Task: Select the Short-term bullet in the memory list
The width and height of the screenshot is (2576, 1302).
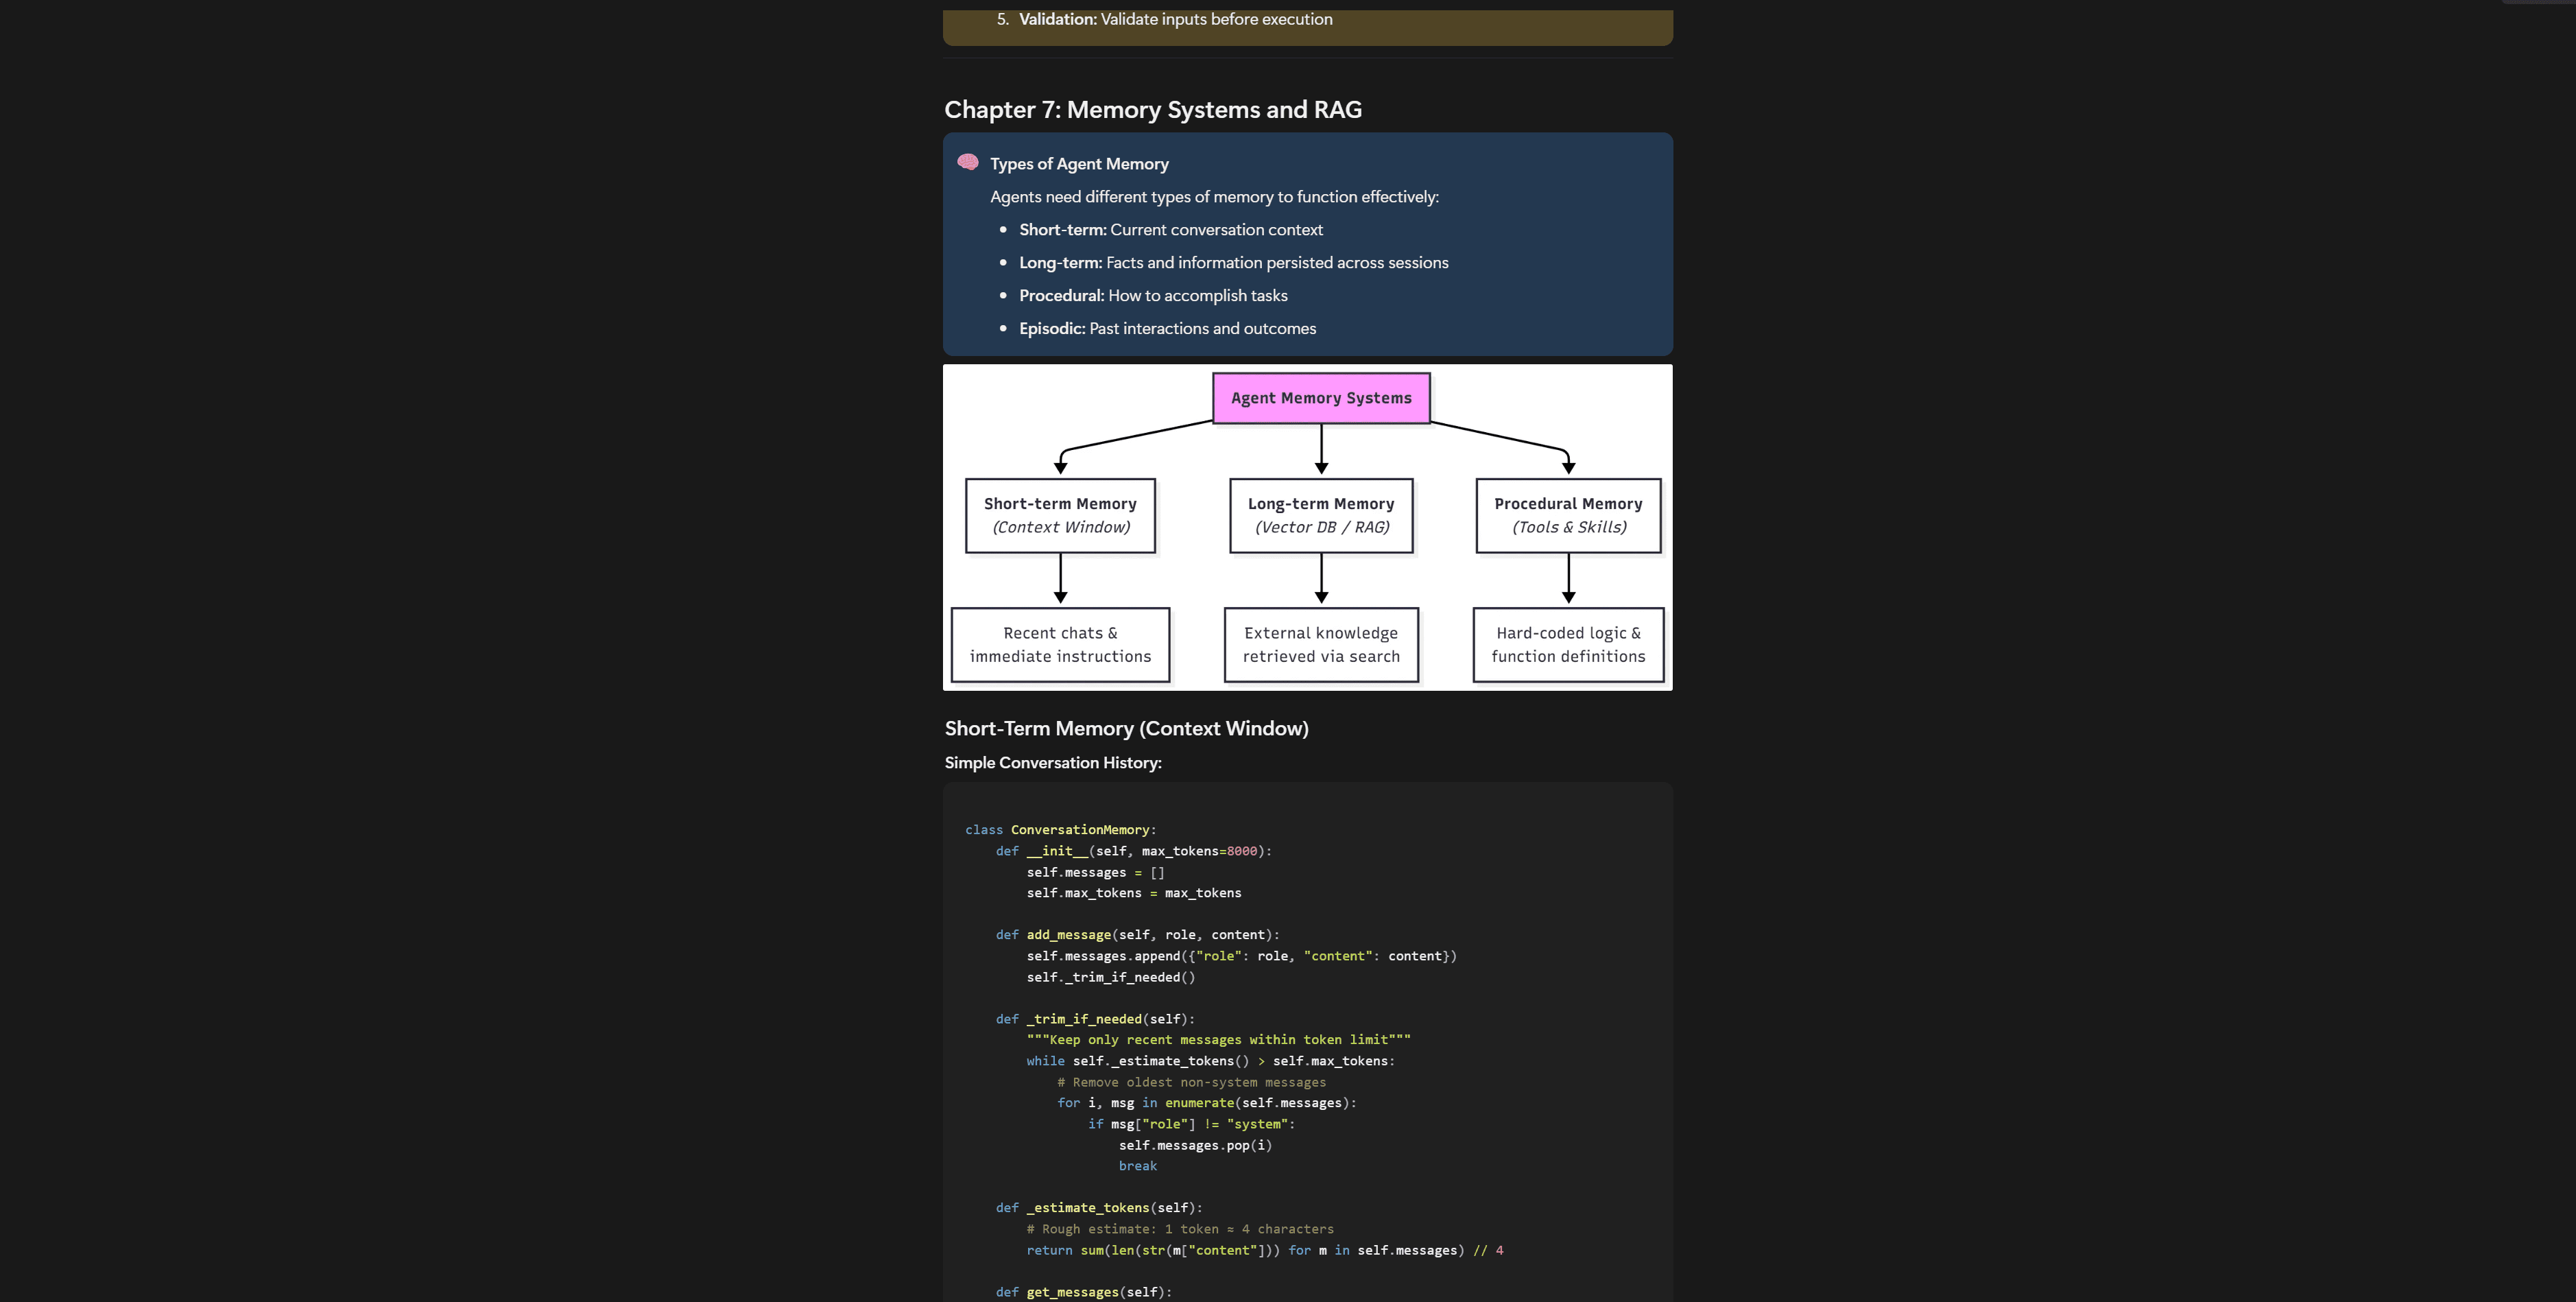Action: [x=1170, y=229]
